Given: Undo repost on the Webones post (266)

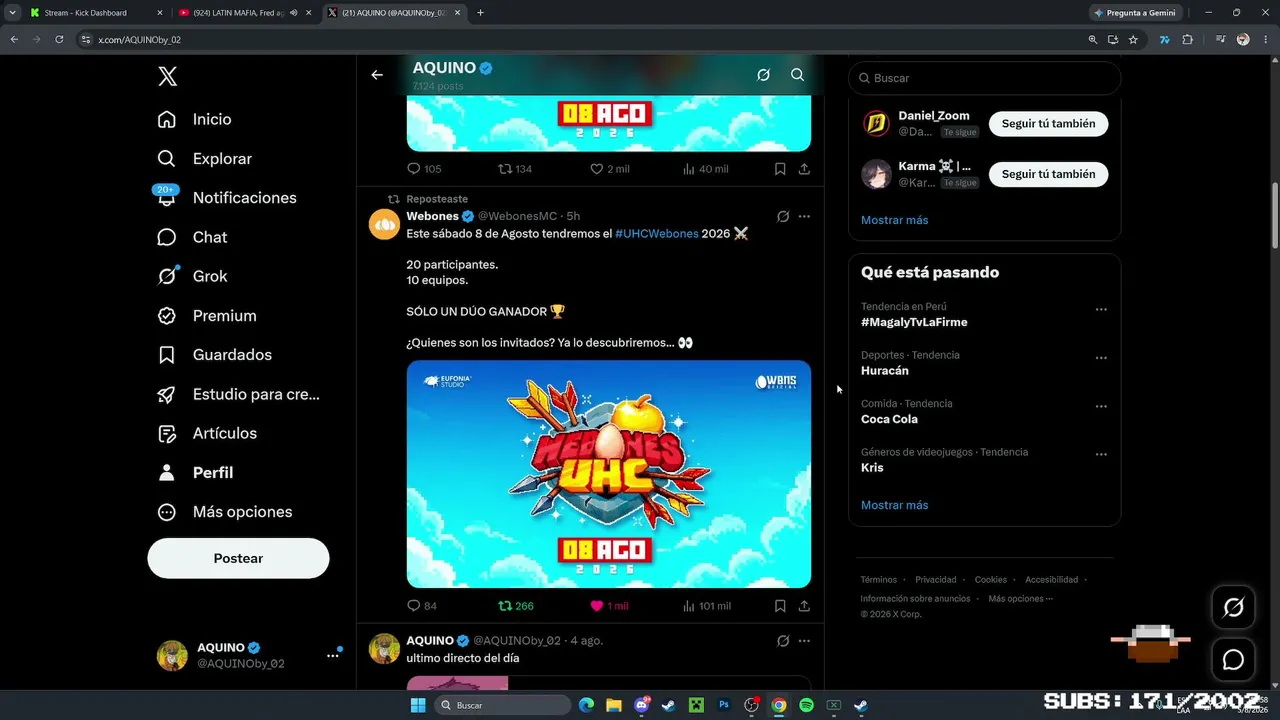Looking at the screenshot, I should point(516,606).
